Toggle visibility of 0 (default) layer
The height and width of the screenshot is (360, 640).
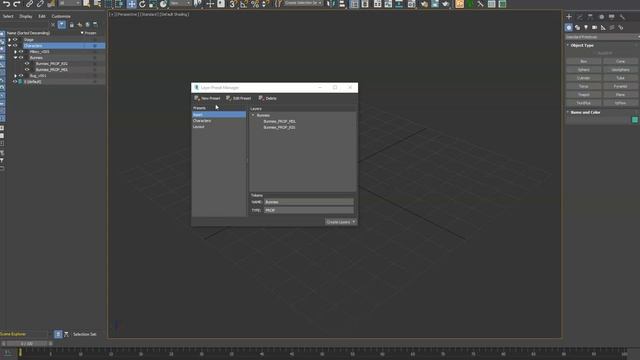tap(15, 82)
